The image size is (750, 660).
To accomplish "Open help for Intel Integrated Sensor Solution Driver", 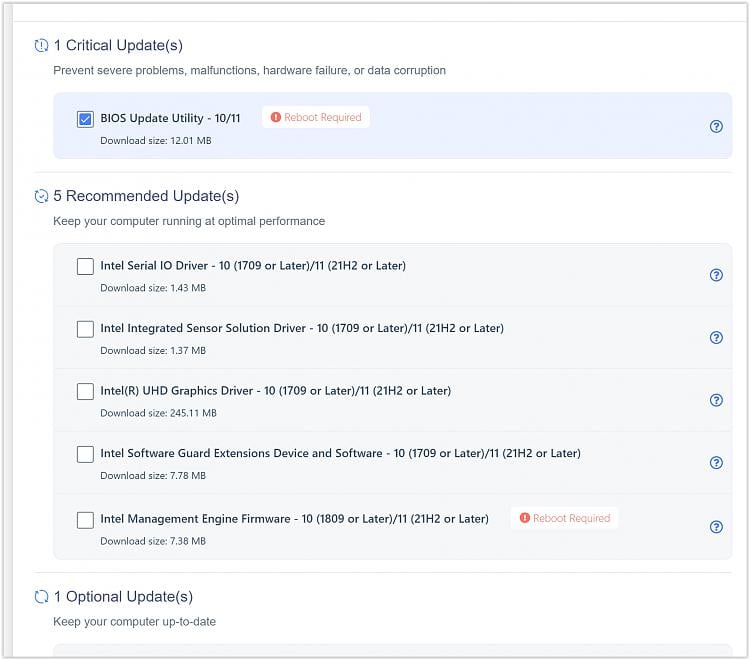I will pos(716,338).
